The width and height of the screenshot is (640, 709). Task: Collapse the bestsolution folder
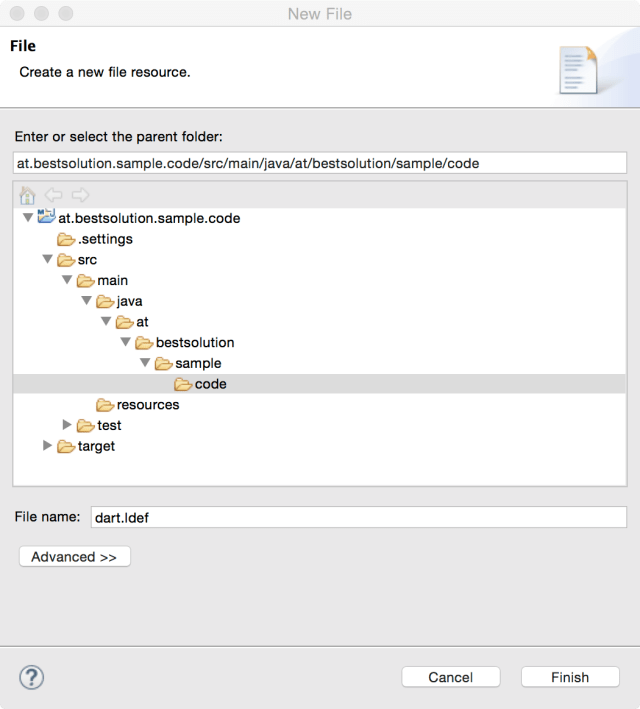[x=125, y=343]
